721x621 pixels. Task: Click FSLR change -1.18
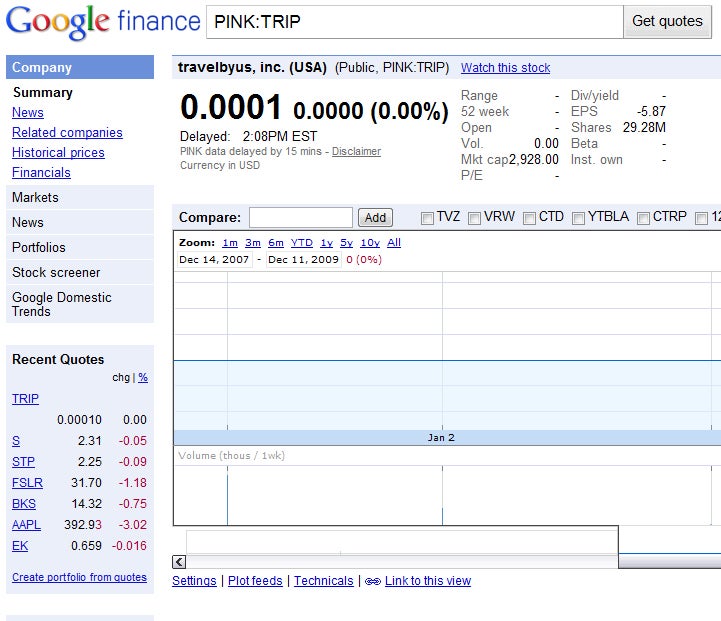tap(132, 483)
